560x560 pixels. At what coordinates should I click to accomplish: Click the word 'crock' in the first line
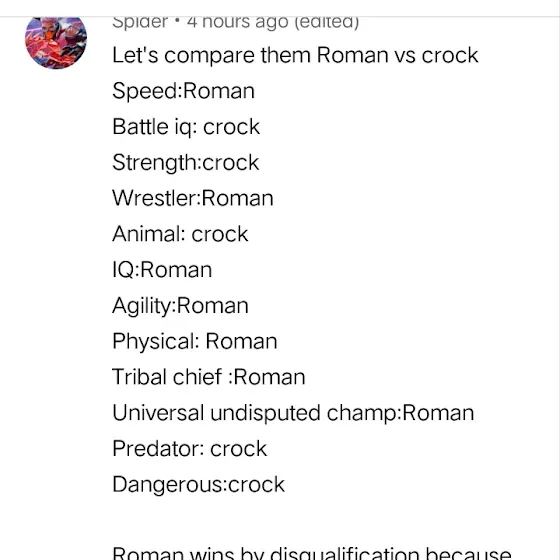450,56
